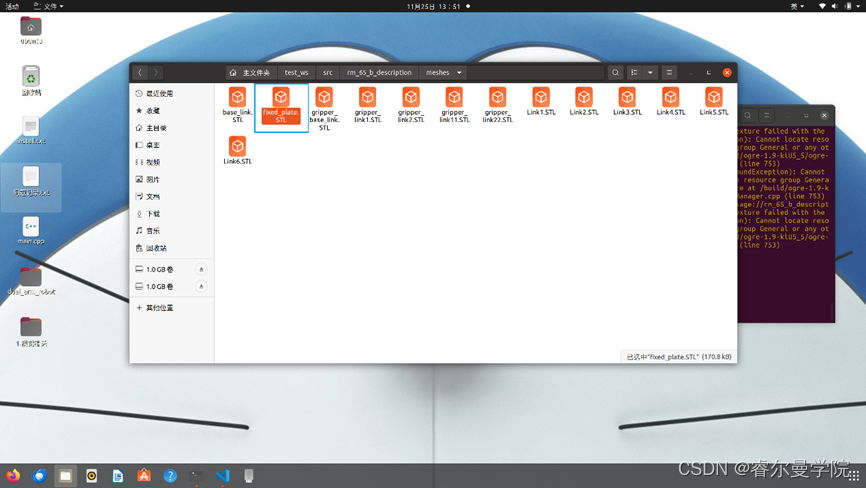This screenshot has width=866, height=488.
Task: Open 其他位置 in the sidebar
Action: tap(172, 307)
